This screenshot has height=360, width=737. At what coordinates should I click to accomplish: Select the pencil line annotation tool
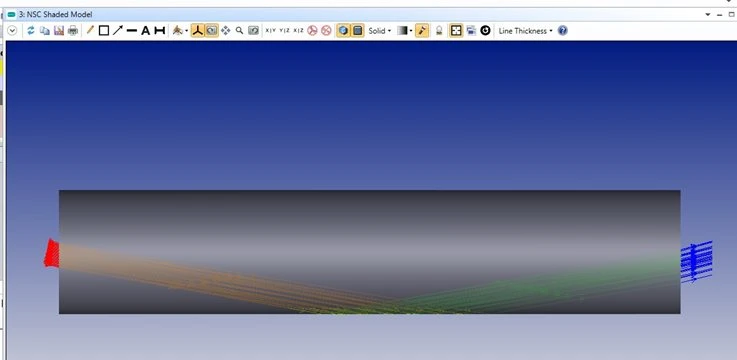pyautogui.click(x=90, y=30)
